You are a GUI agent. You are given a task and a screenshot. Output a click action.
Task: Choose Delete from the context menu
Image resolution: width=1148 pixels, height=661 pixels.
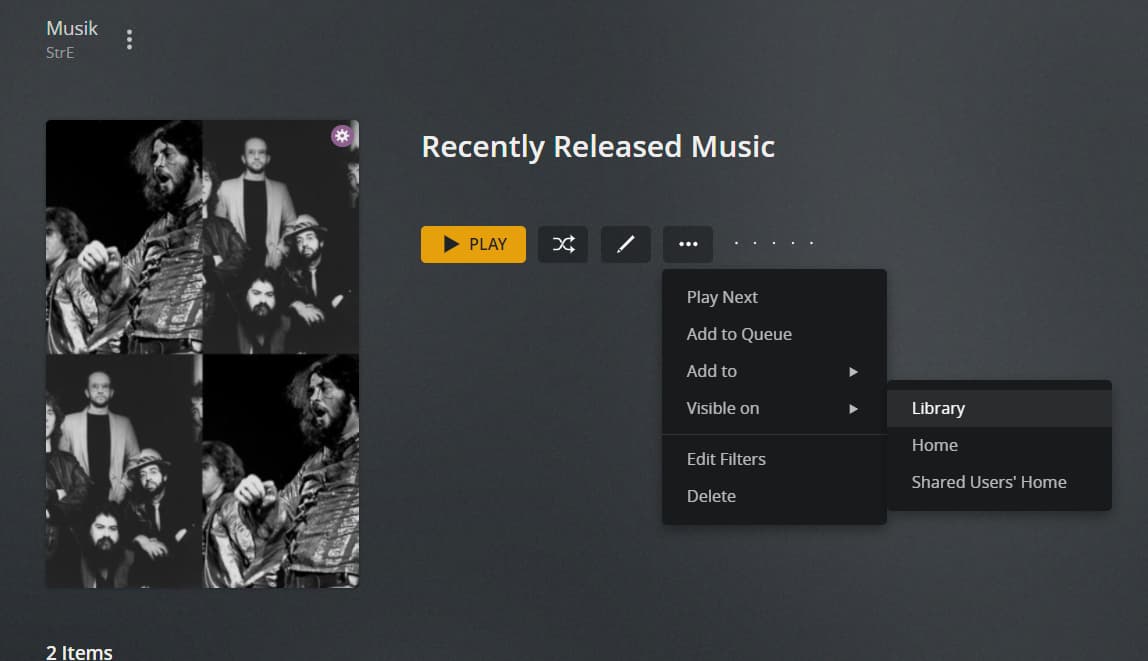775,496
